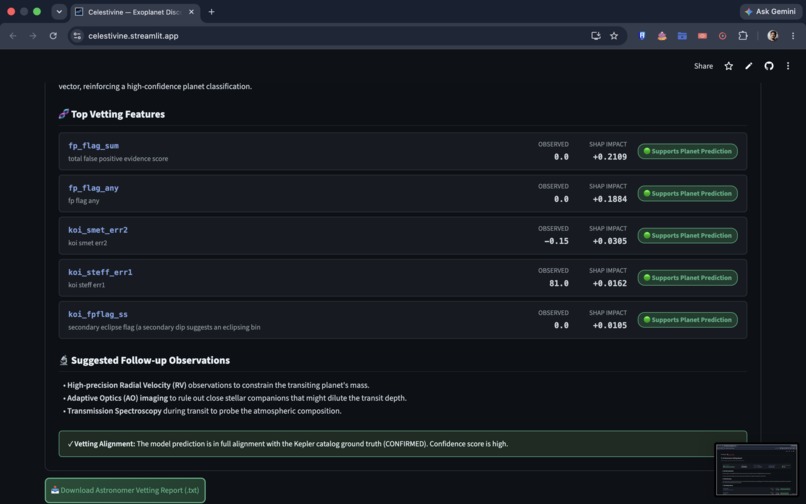806x504 pixels.
Task: Click the download icon on the report button
Action: pos(55,490)
